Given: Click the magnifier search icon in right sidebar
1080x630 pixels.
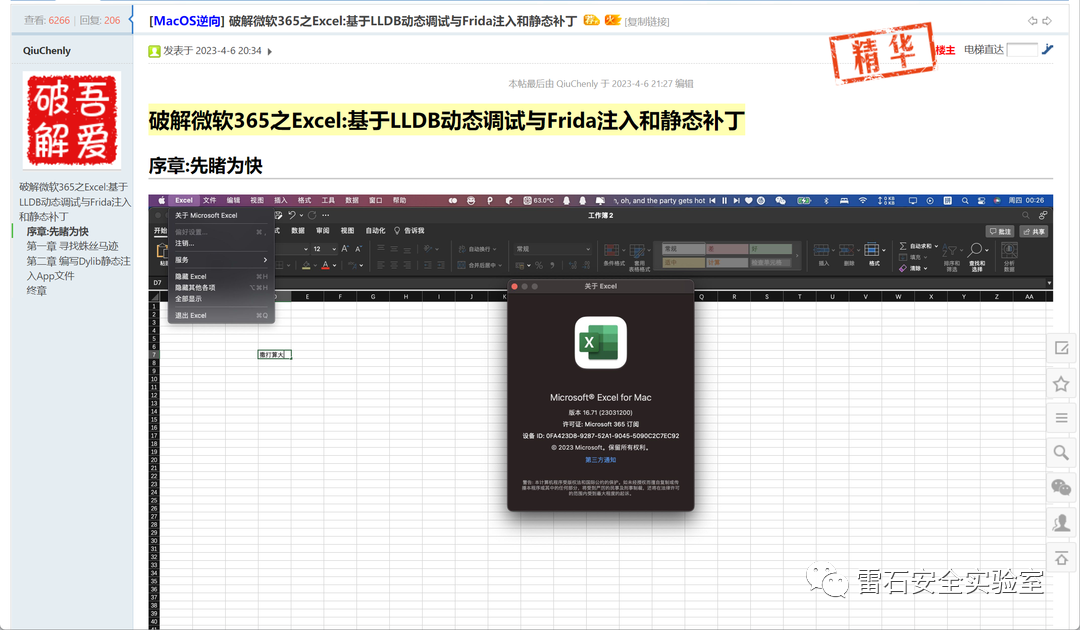Looking at the screenshot, I should tap(1061, 452).
